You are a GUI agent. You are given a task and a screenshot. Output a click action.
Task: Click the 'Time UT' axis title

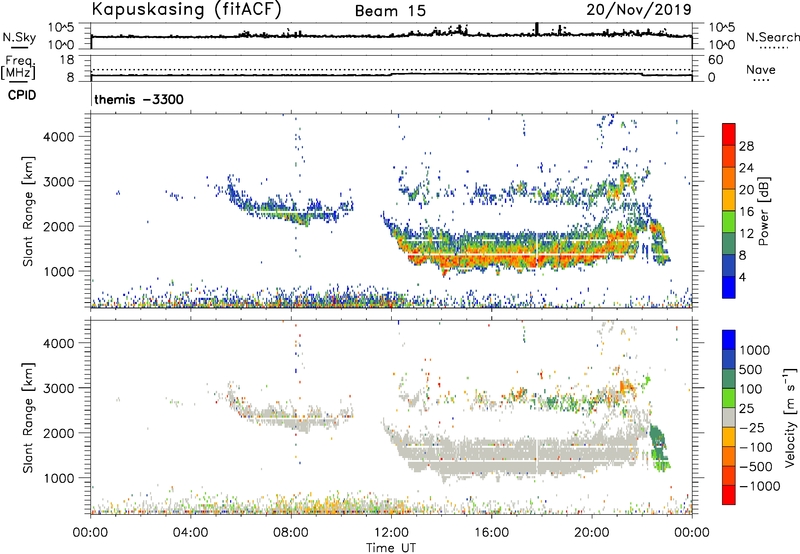pyautogui.click(x=391, y=548)
